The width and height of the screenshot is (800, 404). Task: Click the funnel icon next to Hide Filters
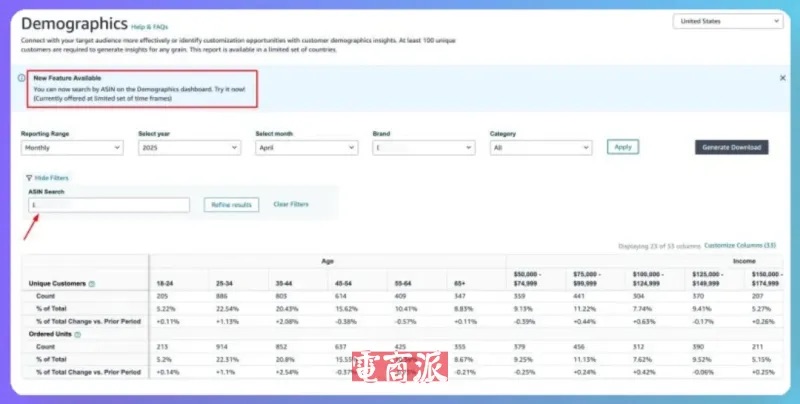click(x=29, y=178)
